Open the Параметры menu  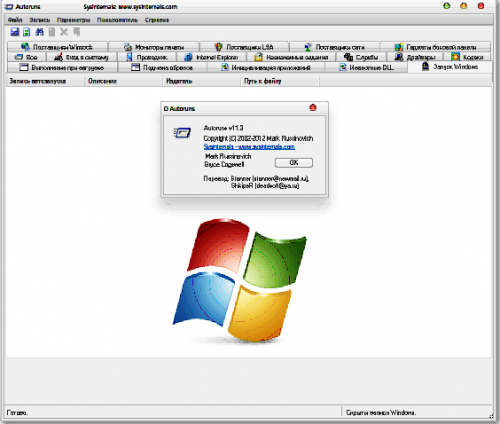point(73,20)
